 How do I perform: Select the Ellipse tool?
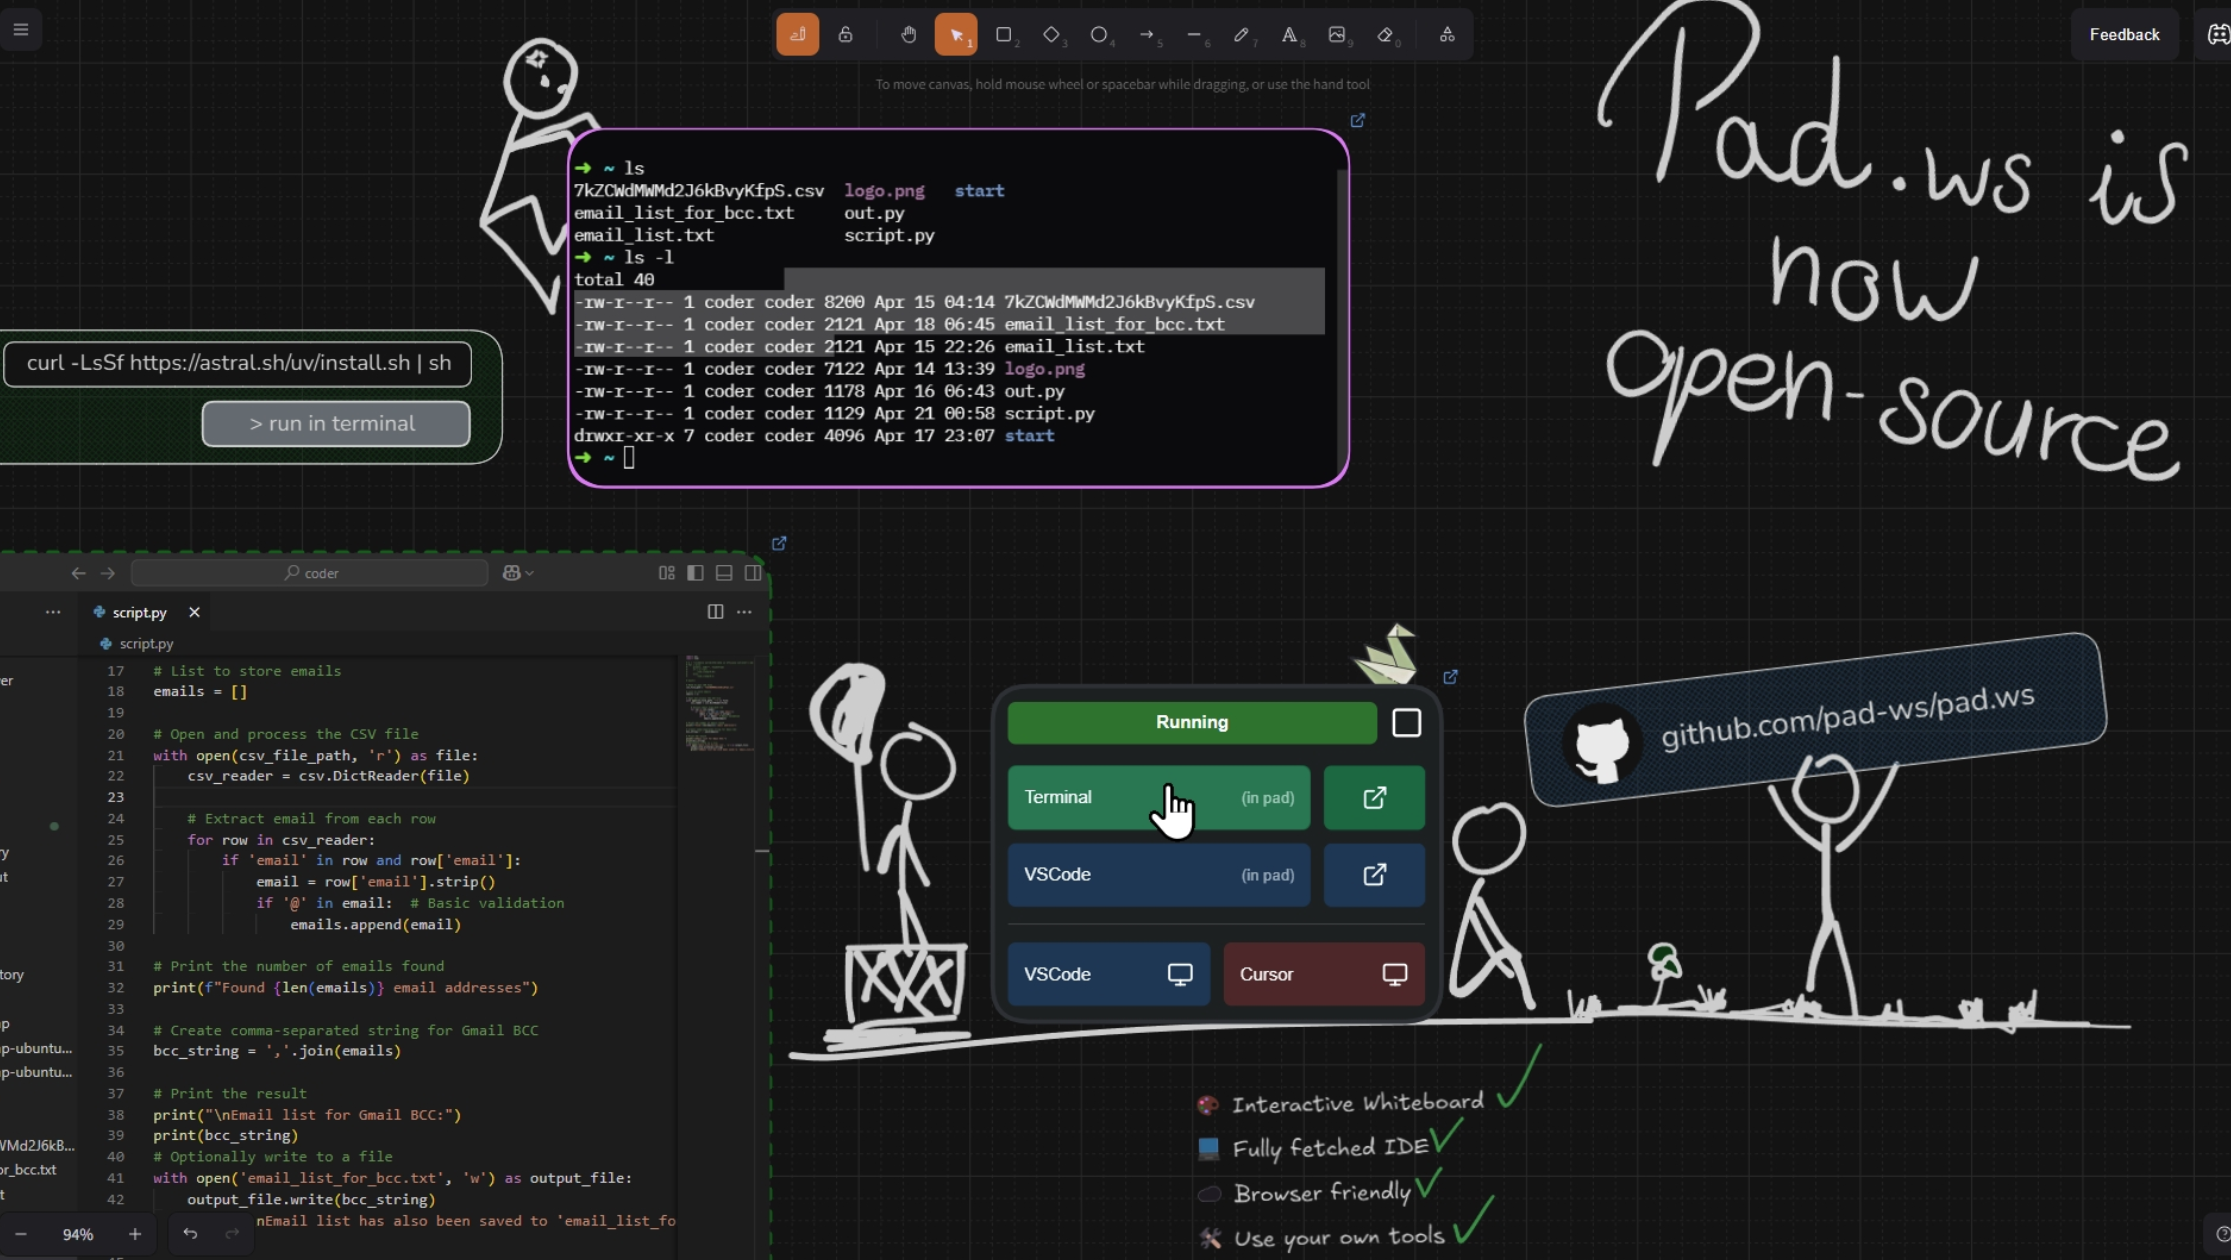[1098, 35]
